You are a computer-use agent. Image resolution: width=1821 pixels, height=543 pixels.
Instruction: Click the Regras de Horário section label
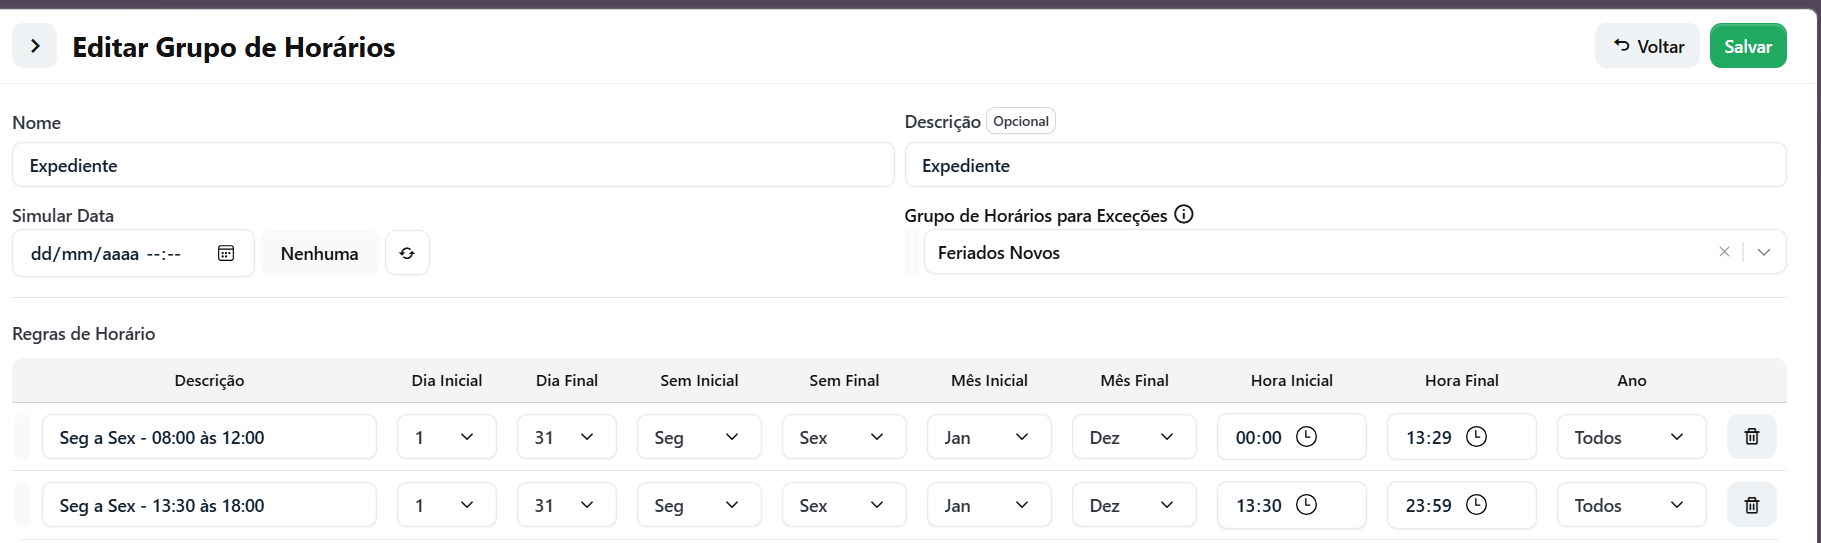[84, 334]
